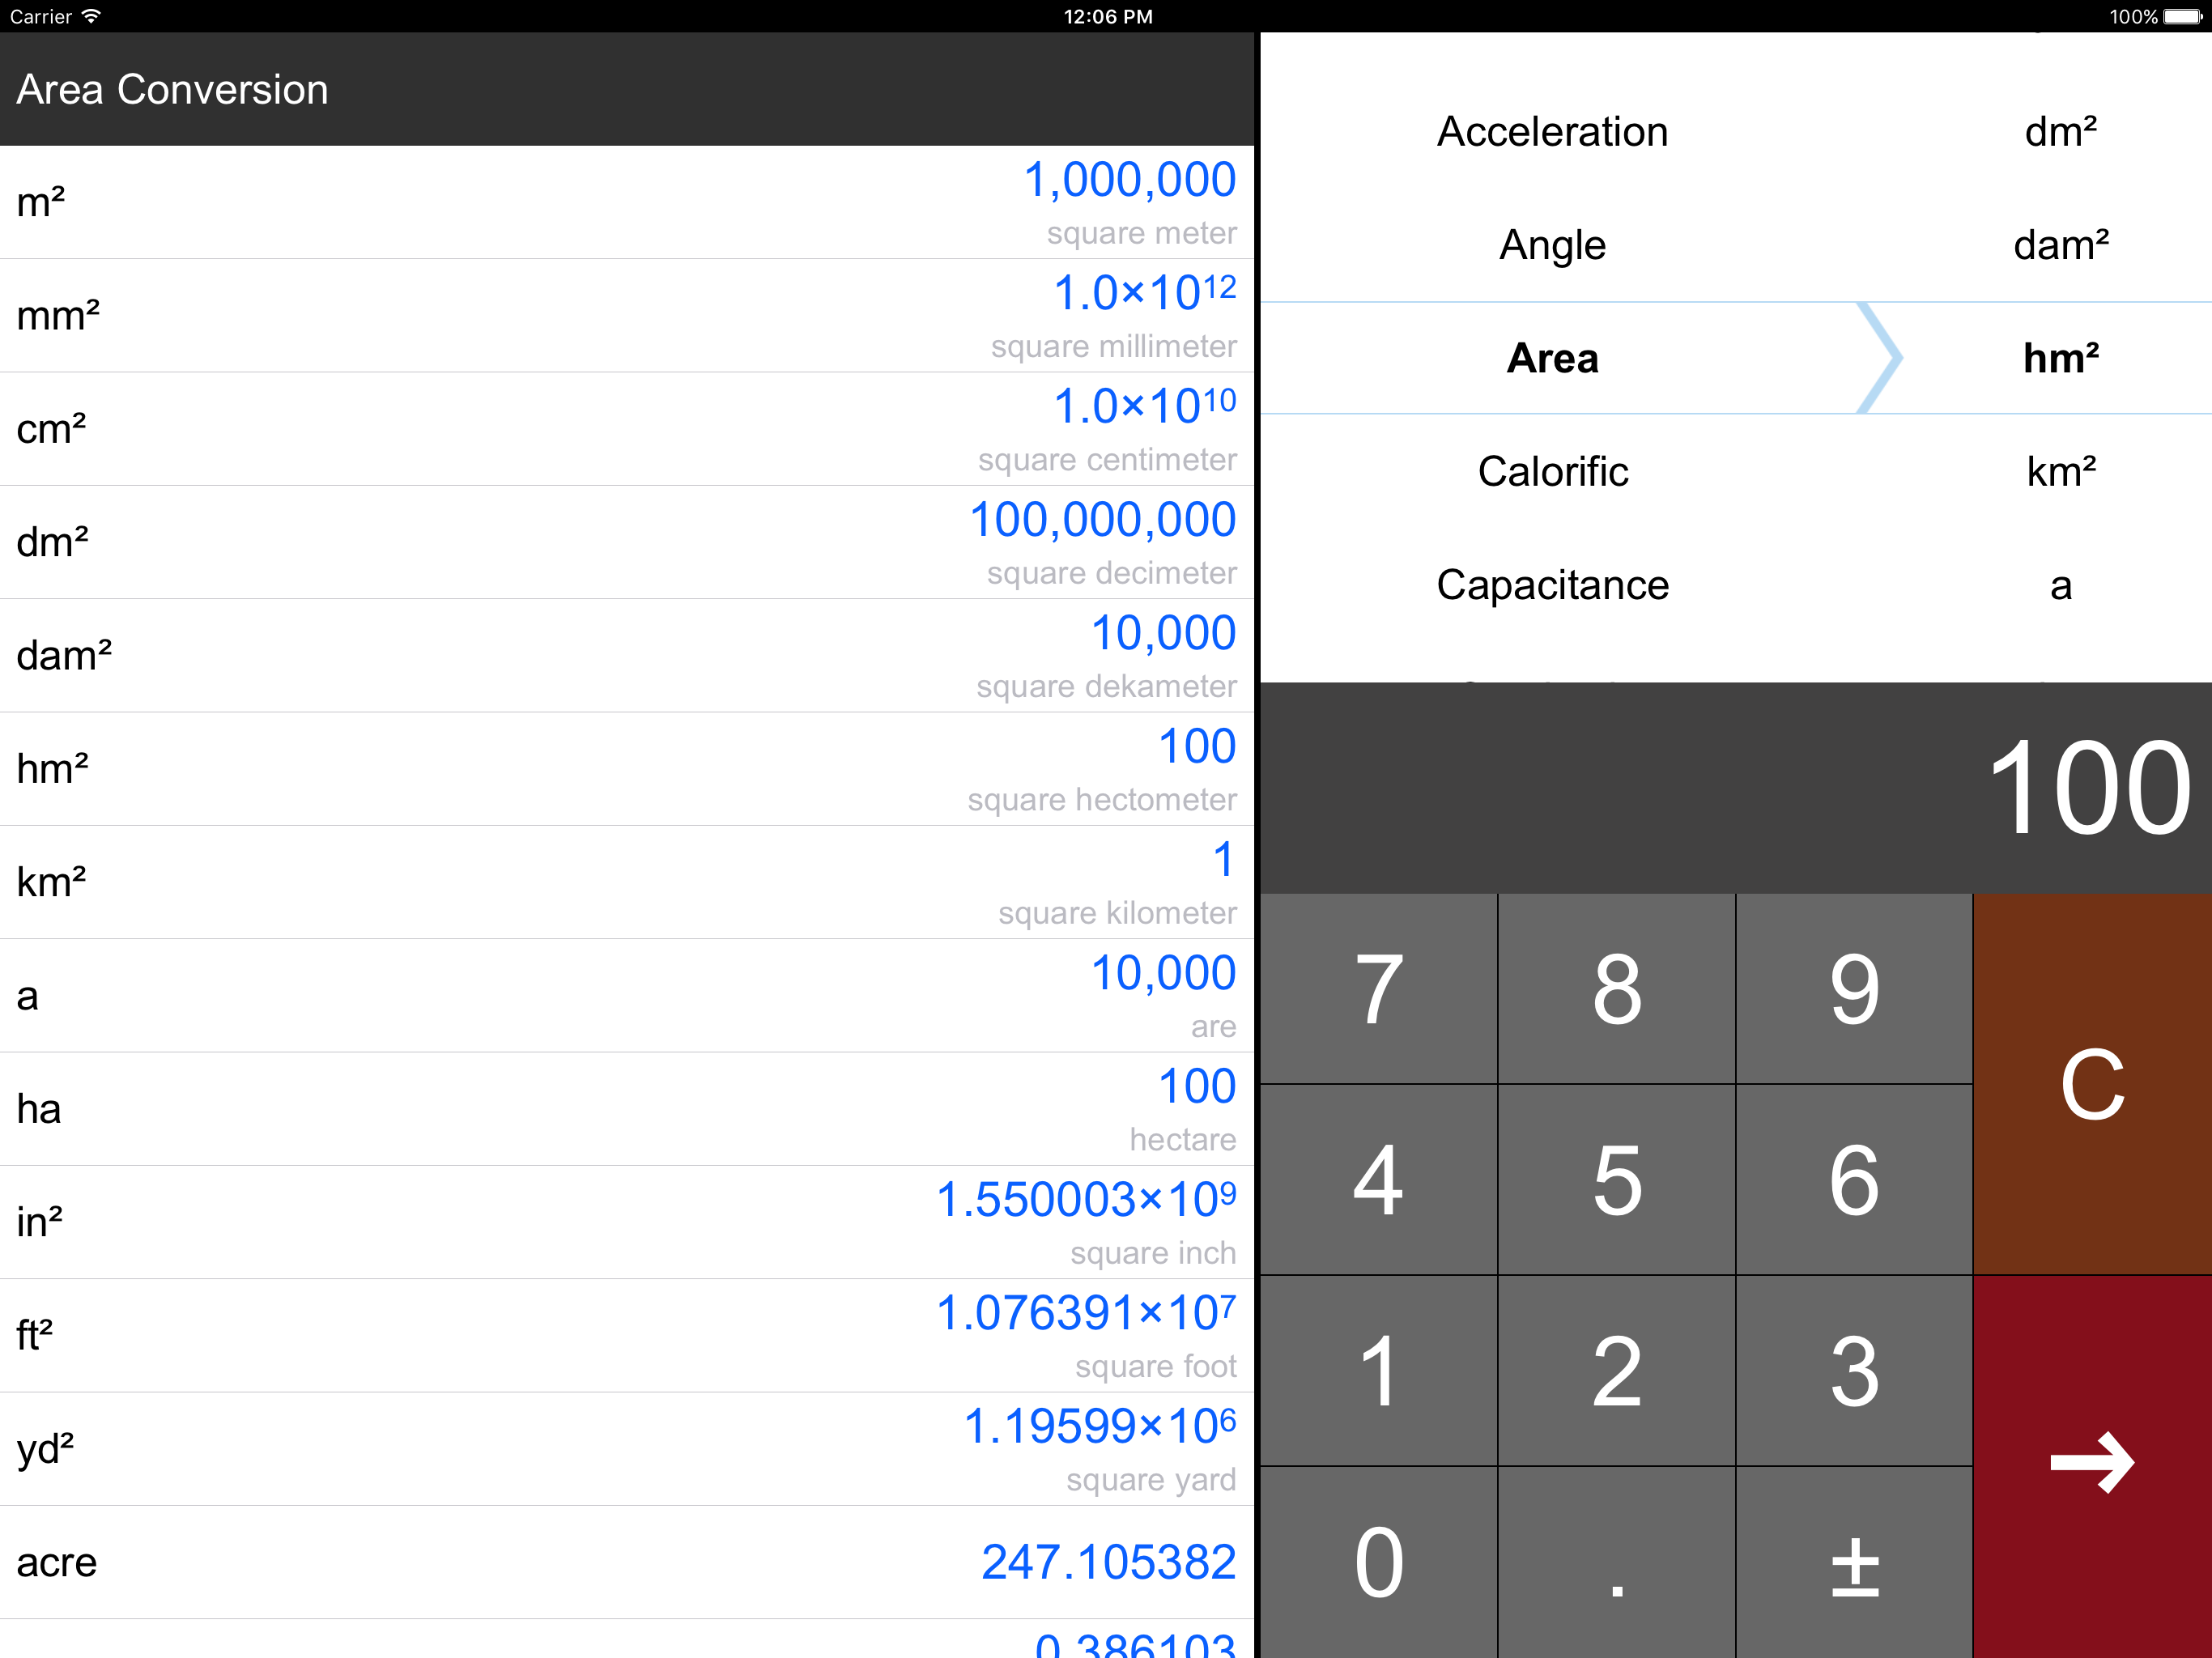The height and width of the screenshot is (1658, 2212).
Task: Tap the C clear key
Action: [2091, 1084]
